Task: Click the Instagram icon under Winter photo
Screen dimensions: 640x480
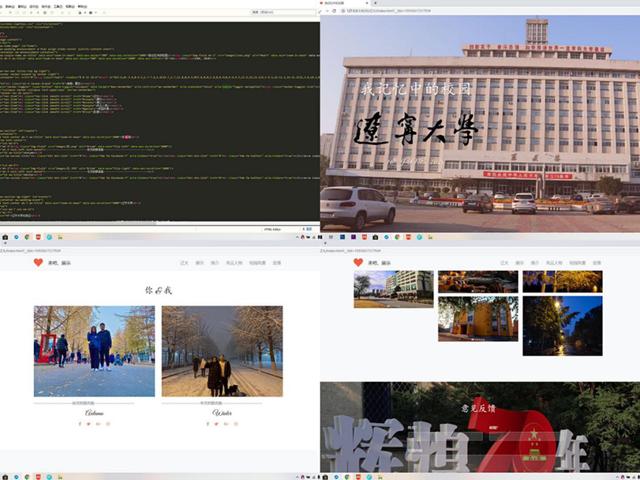Action: [236, 424]
